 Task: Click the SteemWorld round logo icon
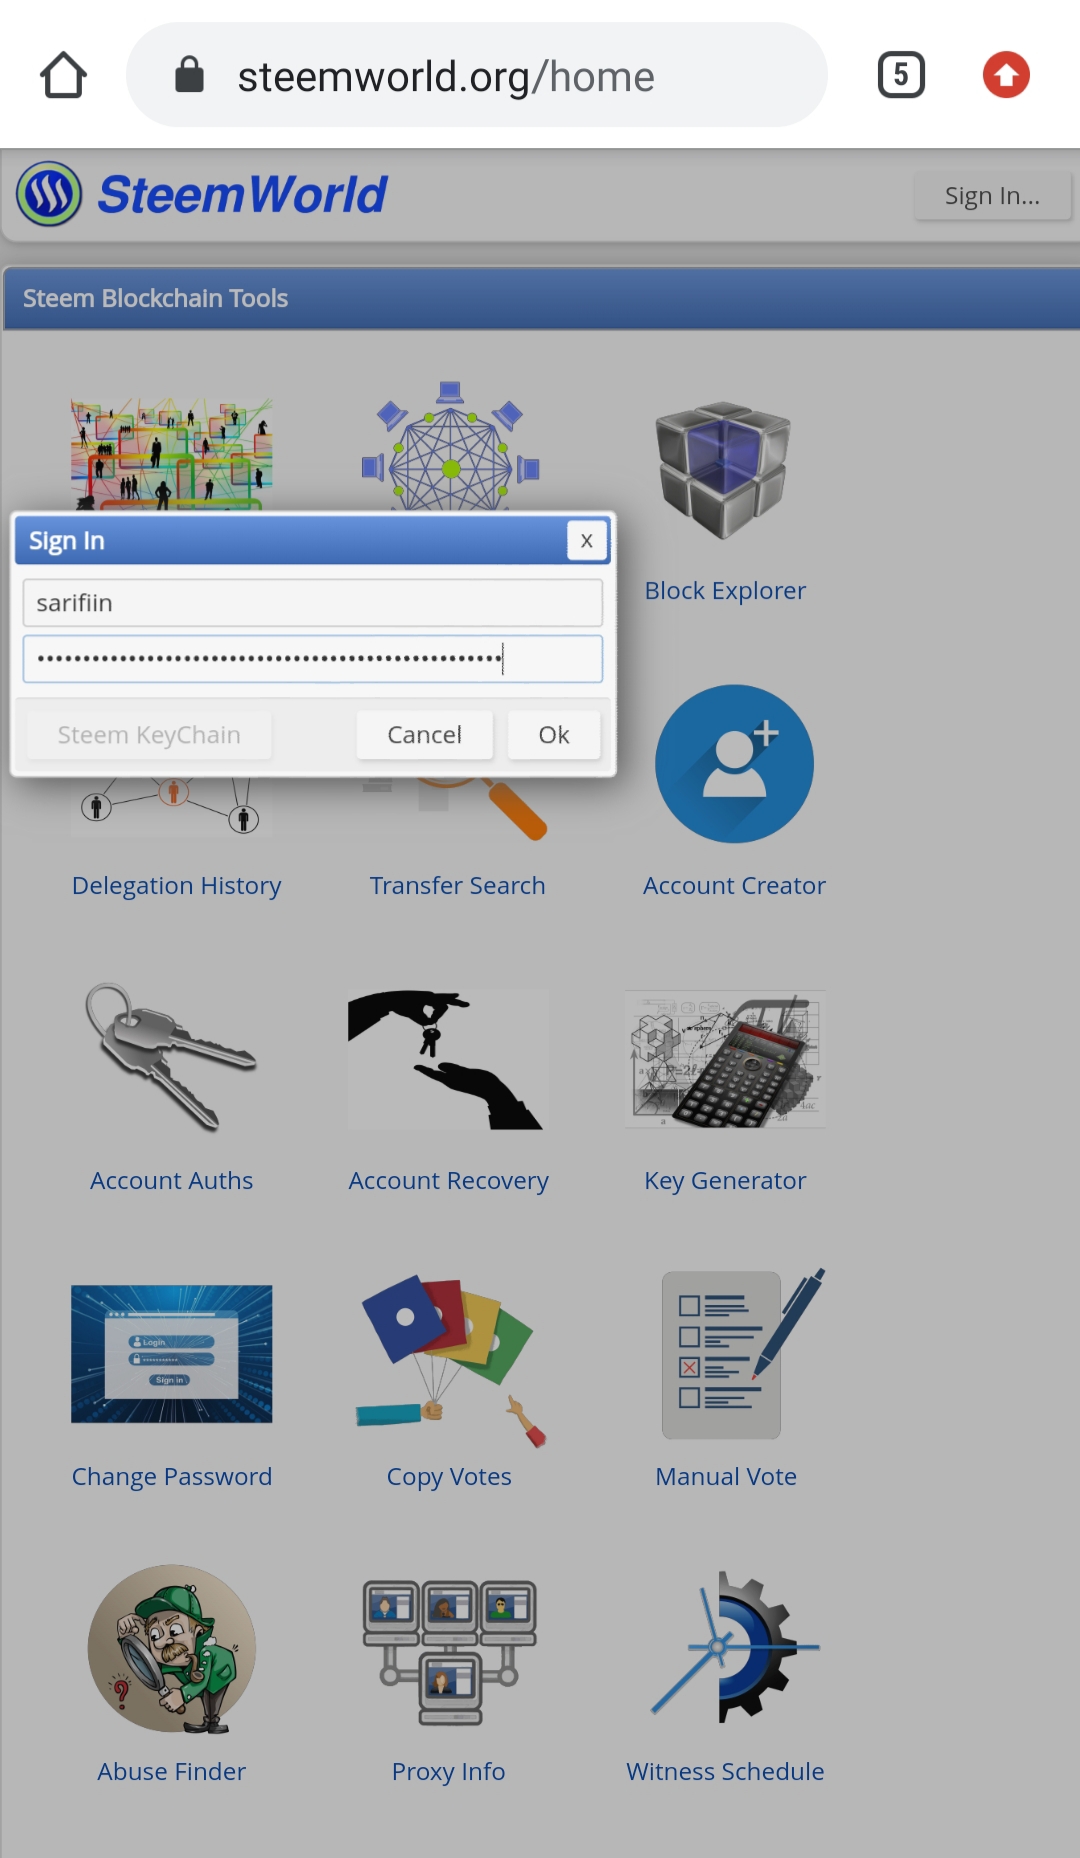pyautogui.click(x=49, y=194)
